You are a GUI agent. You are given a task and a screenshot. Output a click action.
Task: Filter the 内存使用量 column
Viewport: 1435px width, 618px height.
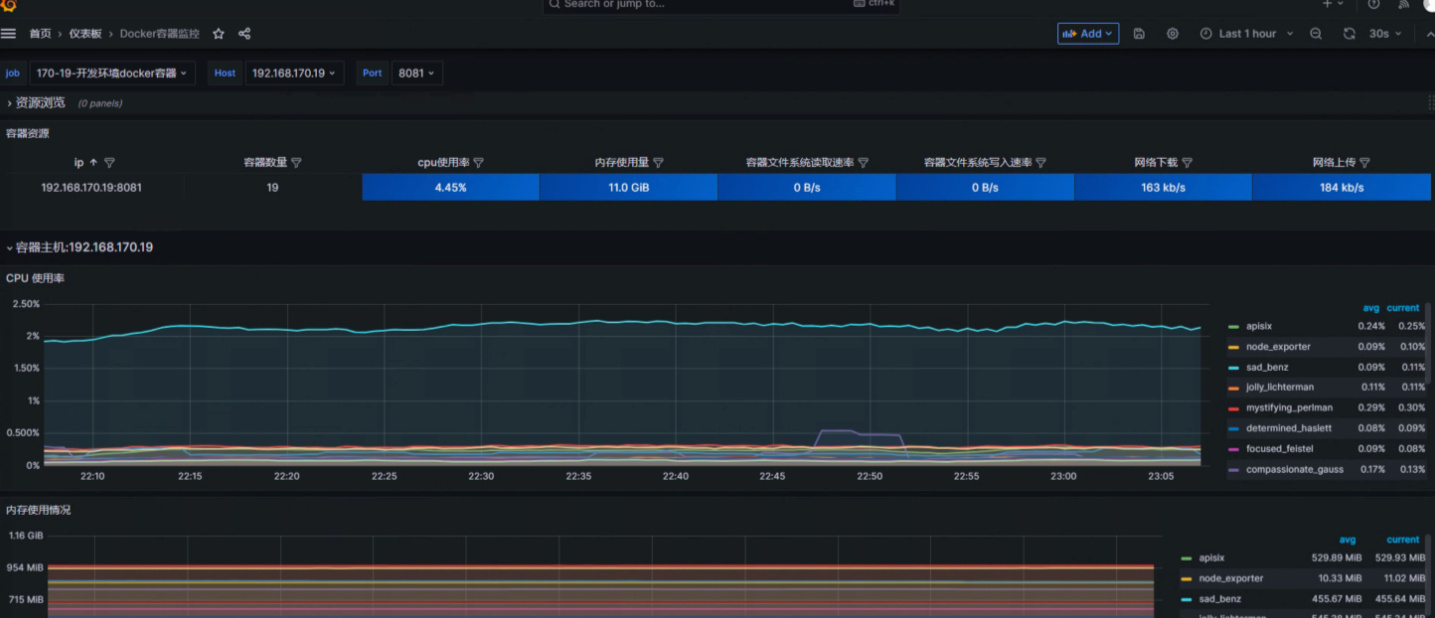click(658, 163)
